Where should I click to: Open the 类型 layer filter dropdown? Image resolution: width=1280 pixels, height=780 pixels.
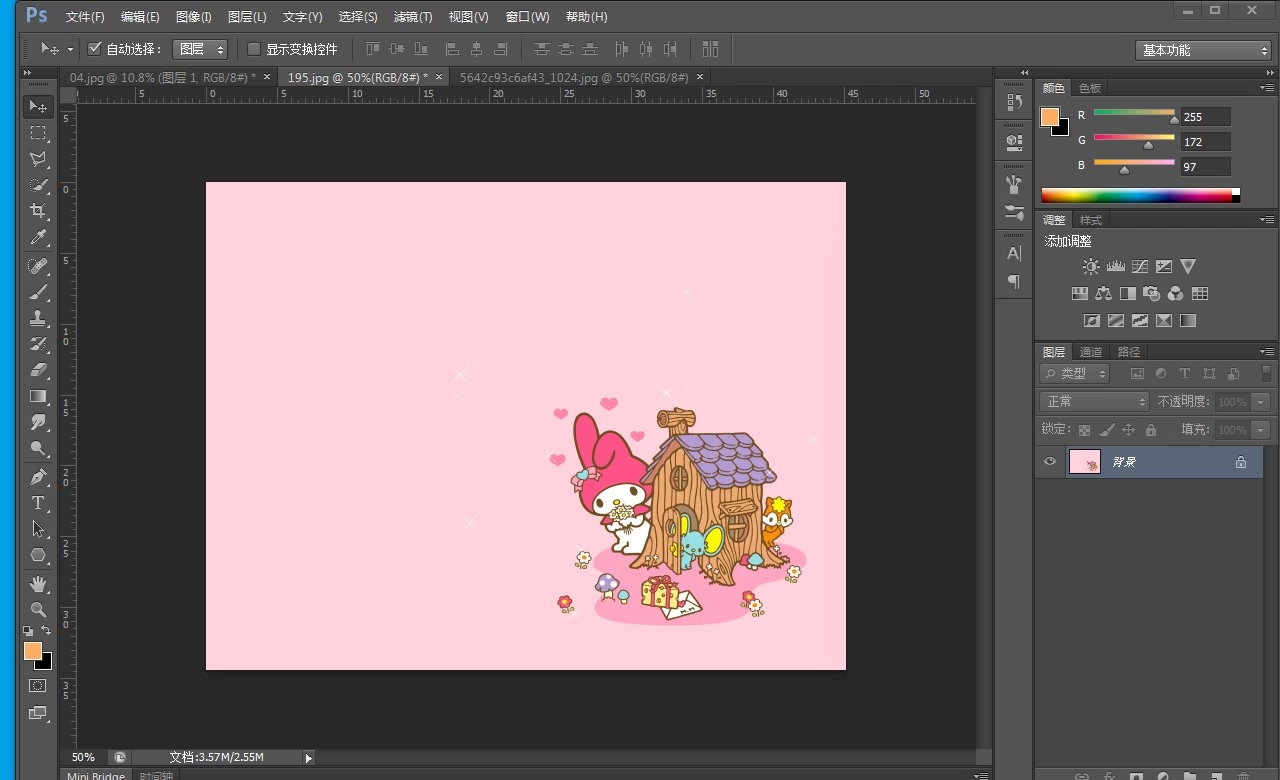click(1075, 373)
